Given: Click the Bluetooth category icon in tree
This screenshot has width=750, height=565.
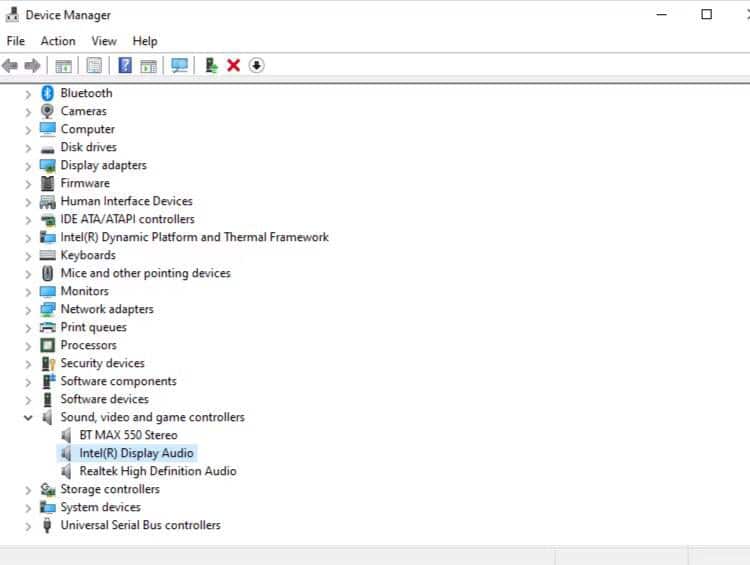Looking at the screenshot, I should click(x=47, y=93).
